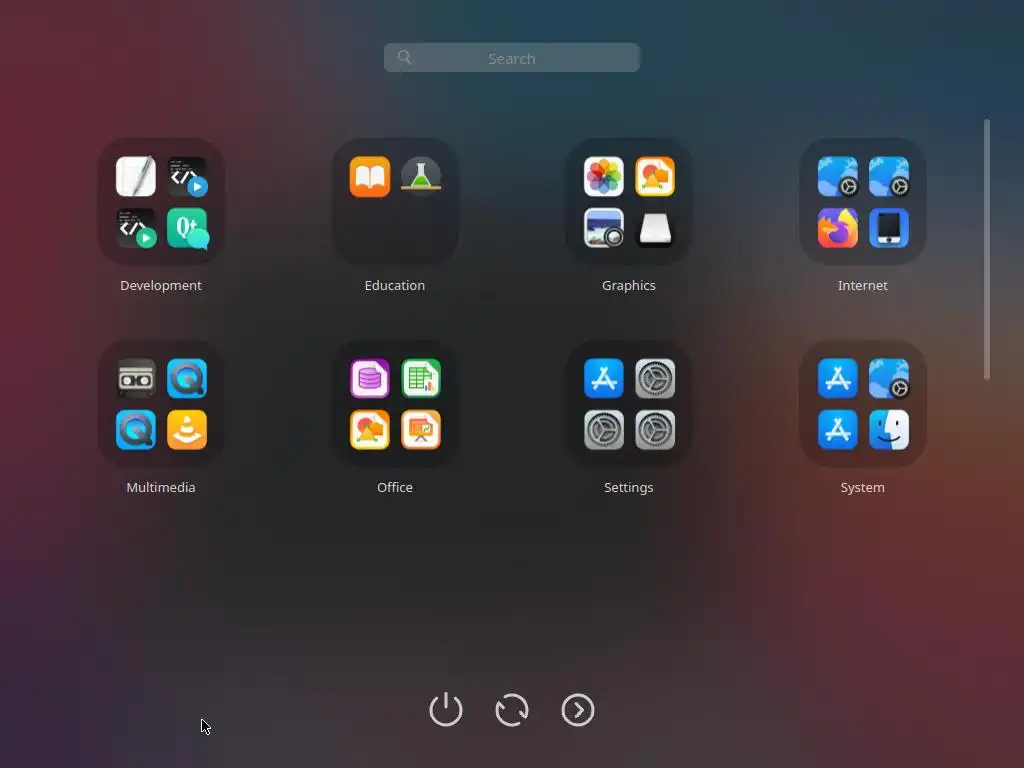Open the Office folder label
The width and height of the screenshot is (1024, 768).
pyautogui.click(x=394, y=487)
